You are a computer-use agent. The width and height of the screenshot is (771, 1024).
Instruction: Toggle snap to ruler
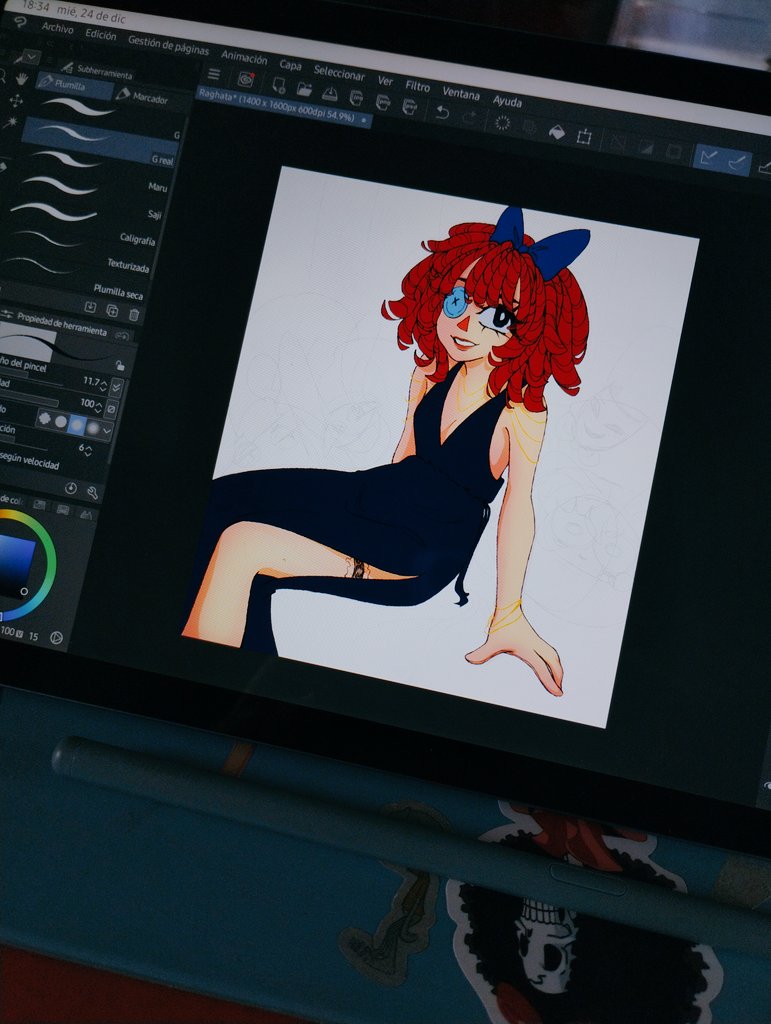click(708, 156)
